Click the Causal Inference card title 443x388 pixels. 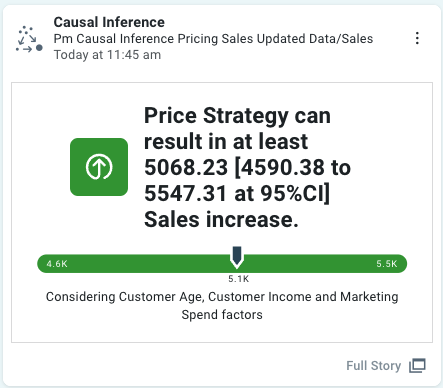coord(109,22)
